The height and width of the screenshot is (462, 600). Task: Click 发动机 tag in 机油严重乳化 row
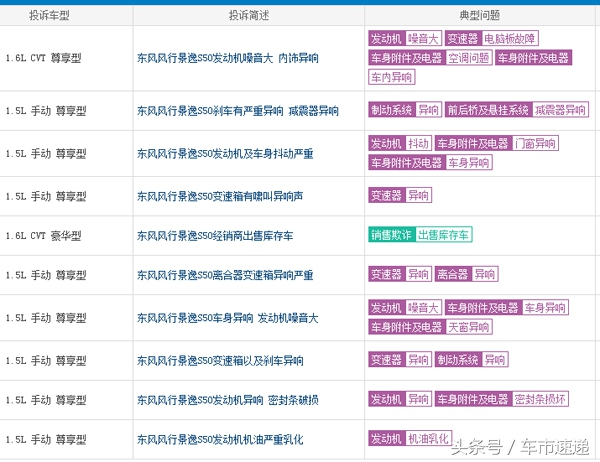click(x=386, y=439)
